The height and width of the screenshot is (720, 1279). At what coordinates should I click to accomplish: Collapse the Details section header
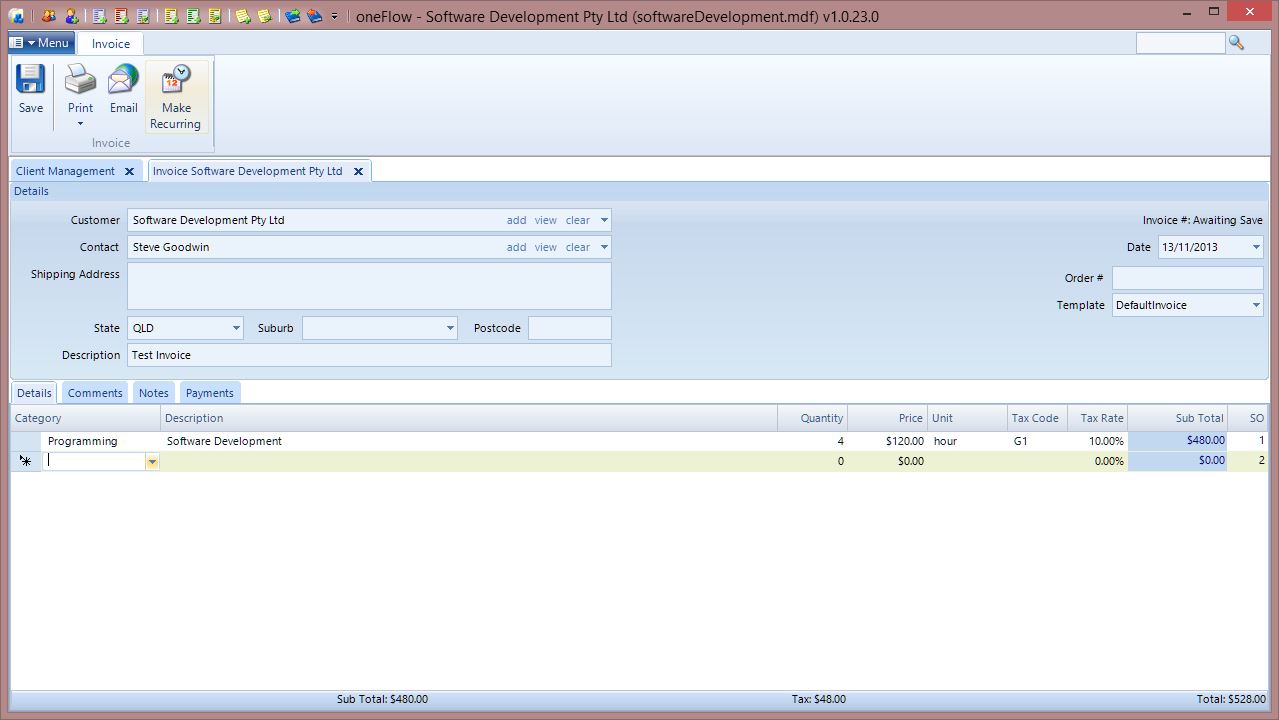click(x=639, y=191)
